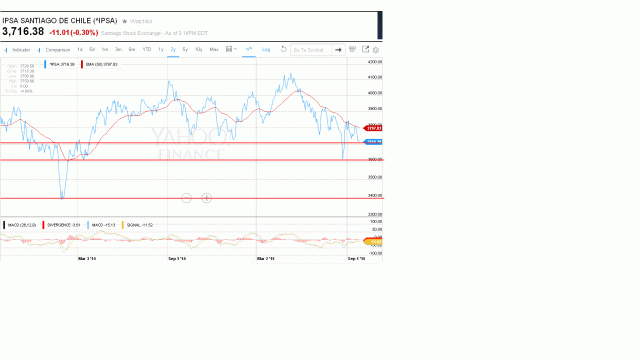This screenshot has width=640, height=360.
Task: Click the MACD (26,12,9) legend entry
Action: [x=20, y=225]
